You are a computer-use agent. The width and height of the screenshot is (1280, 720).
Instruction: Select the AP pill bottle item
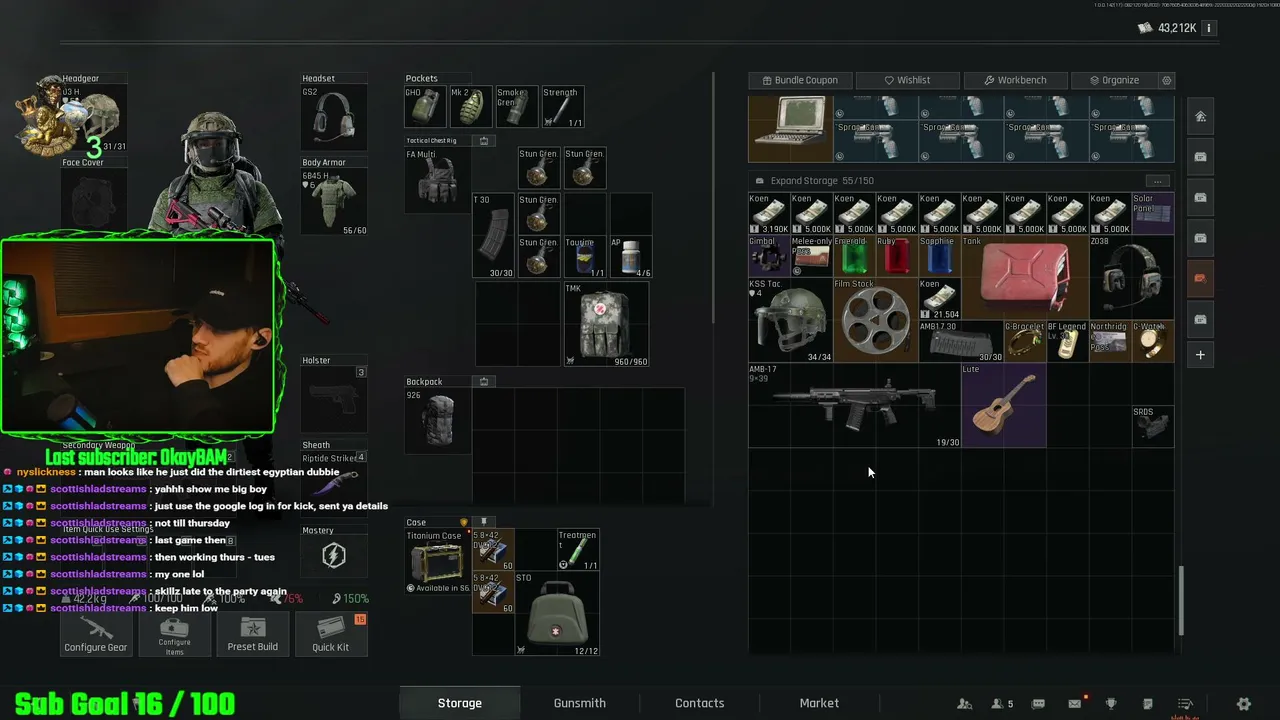631,258
